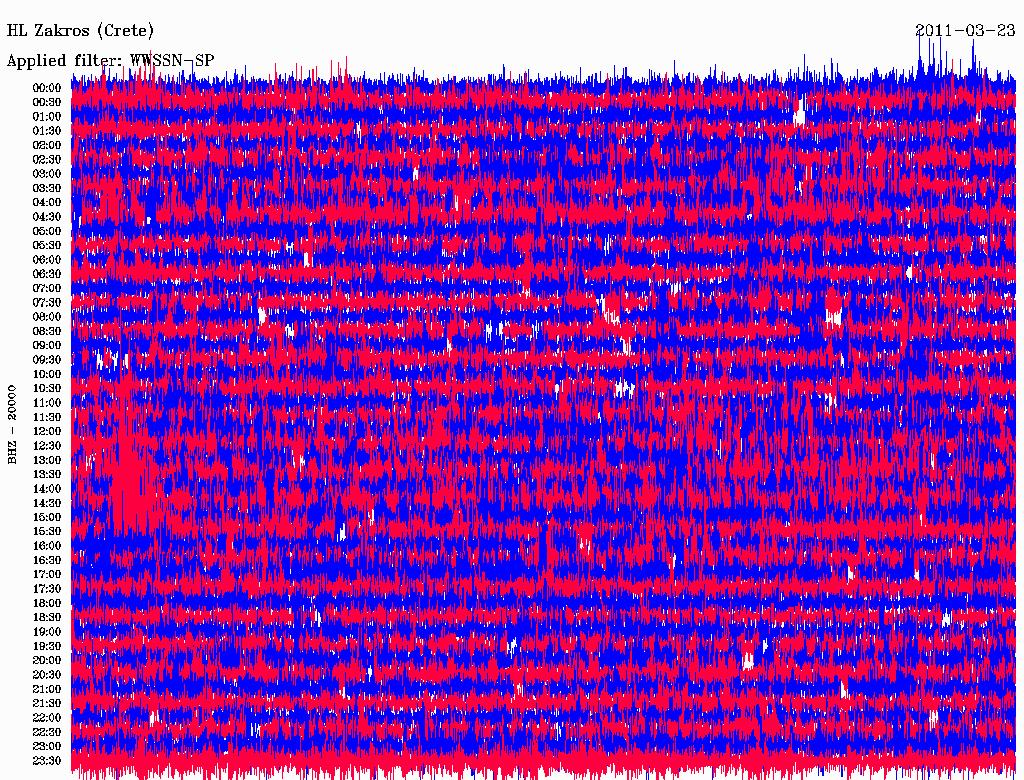
Task: Select the 05:30 time label
Action: click(47, 245)
